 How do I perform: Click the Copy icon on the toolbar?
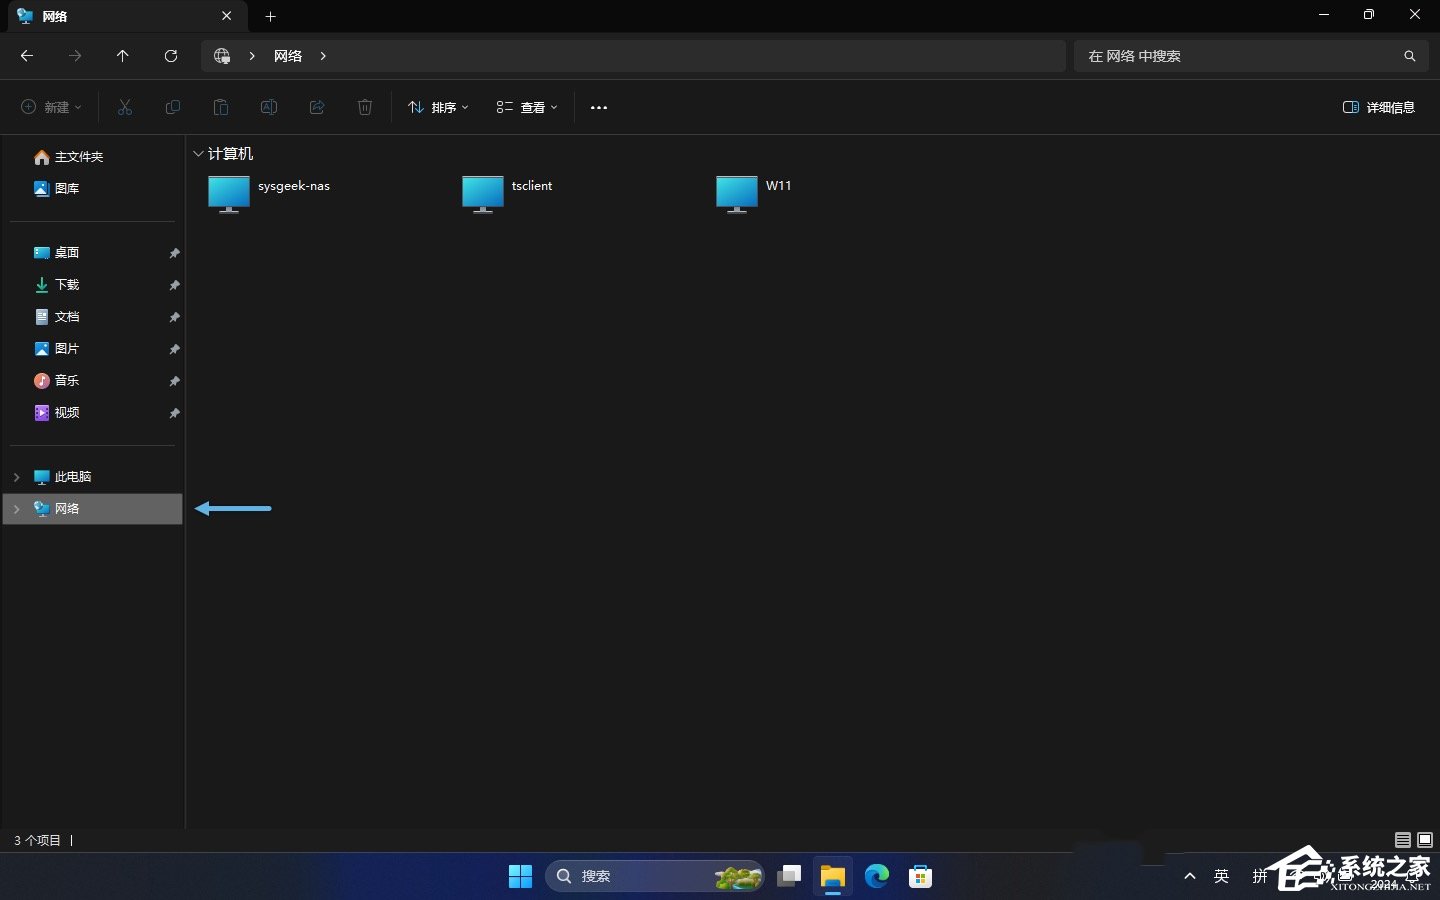click(173, 107)
